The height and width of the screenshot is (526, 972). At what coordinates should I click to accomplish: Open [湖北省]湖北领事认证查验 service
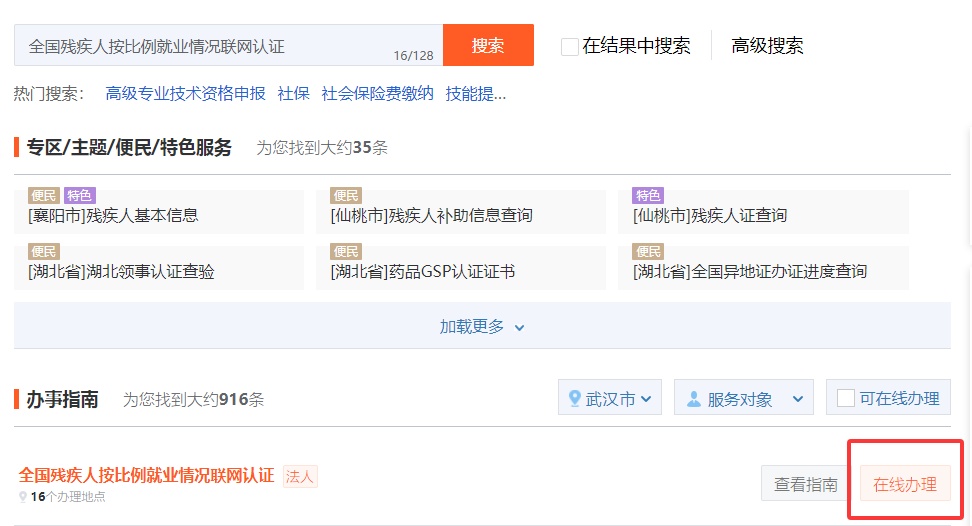click(121, 271)
